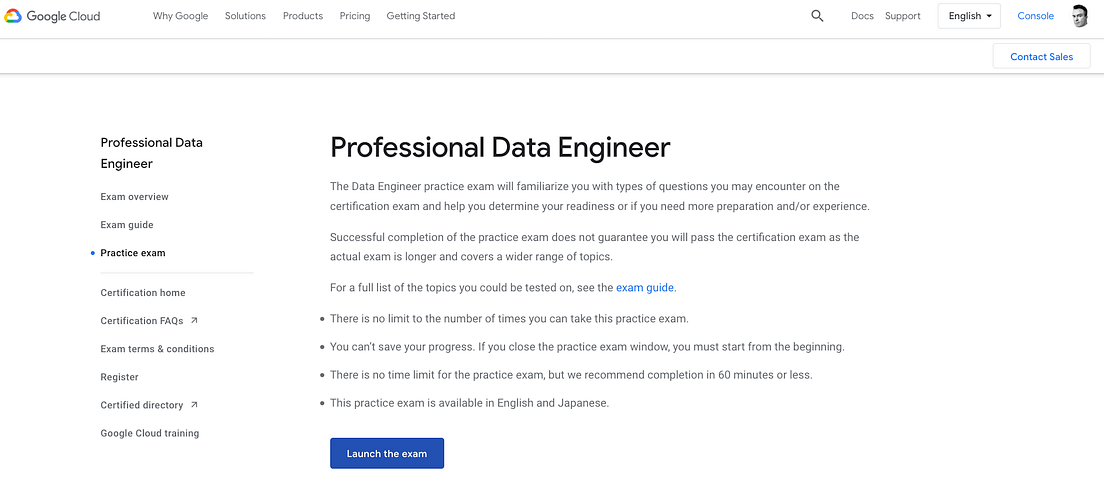Select Exam overview in the sidebar
The width and height of the screenshot is (1104, 502).
(135, 197)
